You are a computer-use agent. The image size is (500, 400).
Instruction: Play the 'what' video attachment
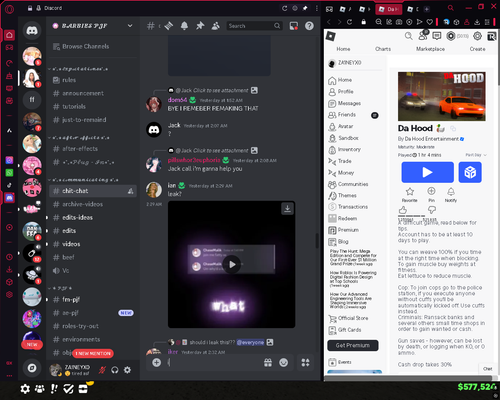[x=232, y=264]
